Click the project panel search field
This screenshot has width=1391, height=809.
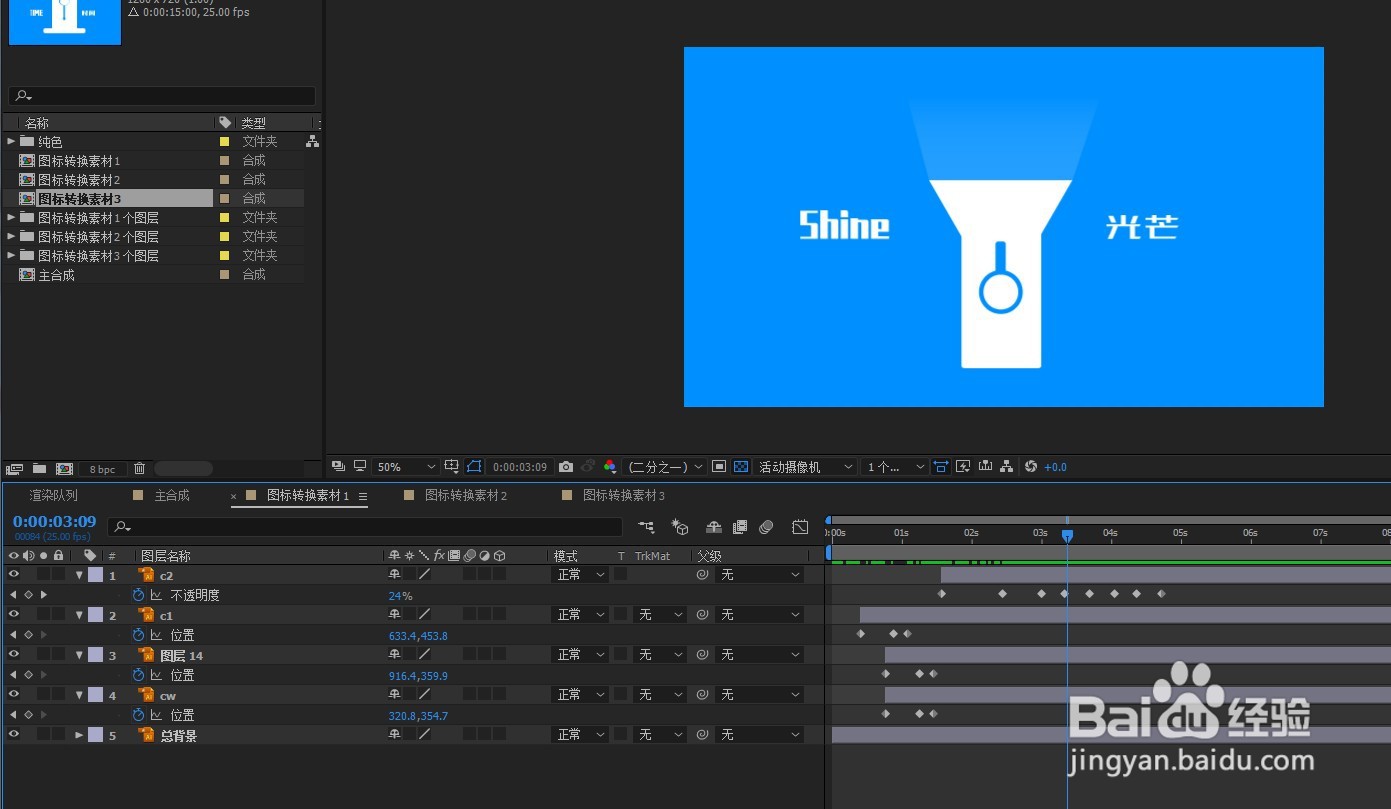tap(162, 96)
